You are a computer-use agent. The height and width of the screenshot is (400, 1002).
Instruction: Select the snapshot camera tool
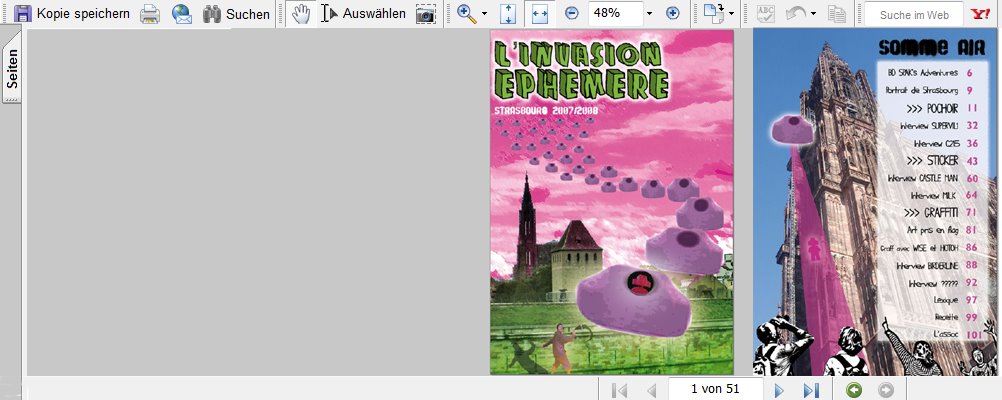click(x=426, y=13)
